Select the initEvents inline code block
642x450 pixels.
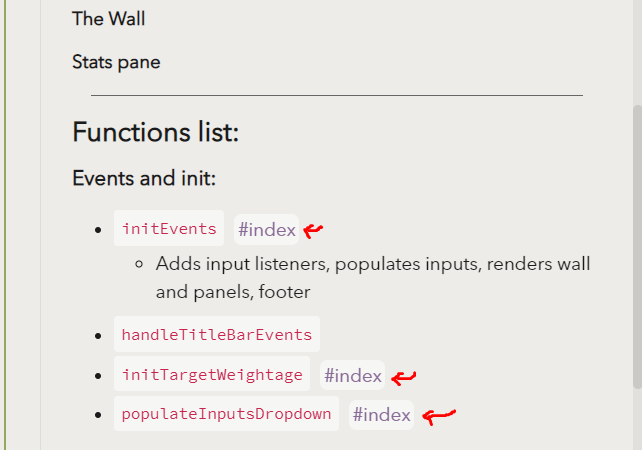point(169,228)
